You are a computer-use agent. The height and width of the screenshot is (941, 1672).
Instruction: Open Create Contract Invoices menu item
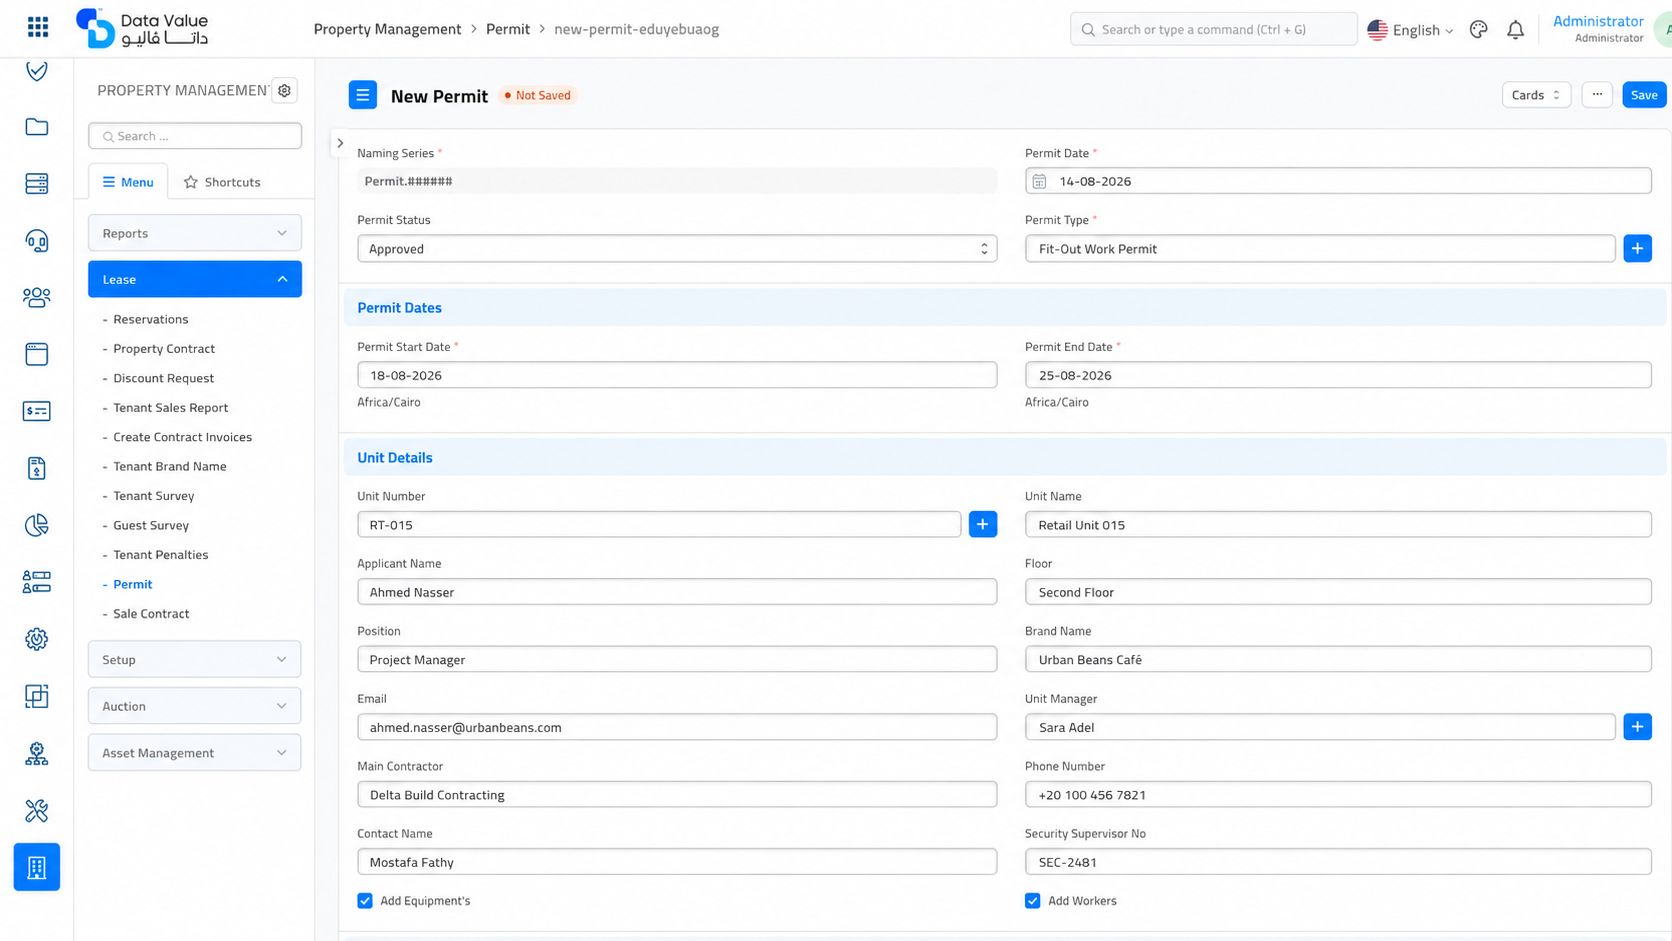(x=183, y=437)
